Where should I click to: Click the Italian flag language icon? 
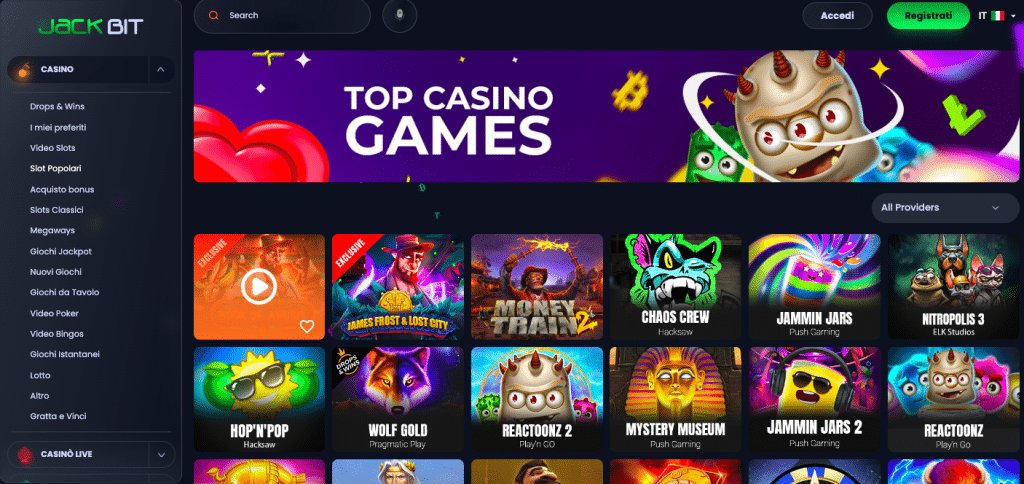[x=997, y=16]
